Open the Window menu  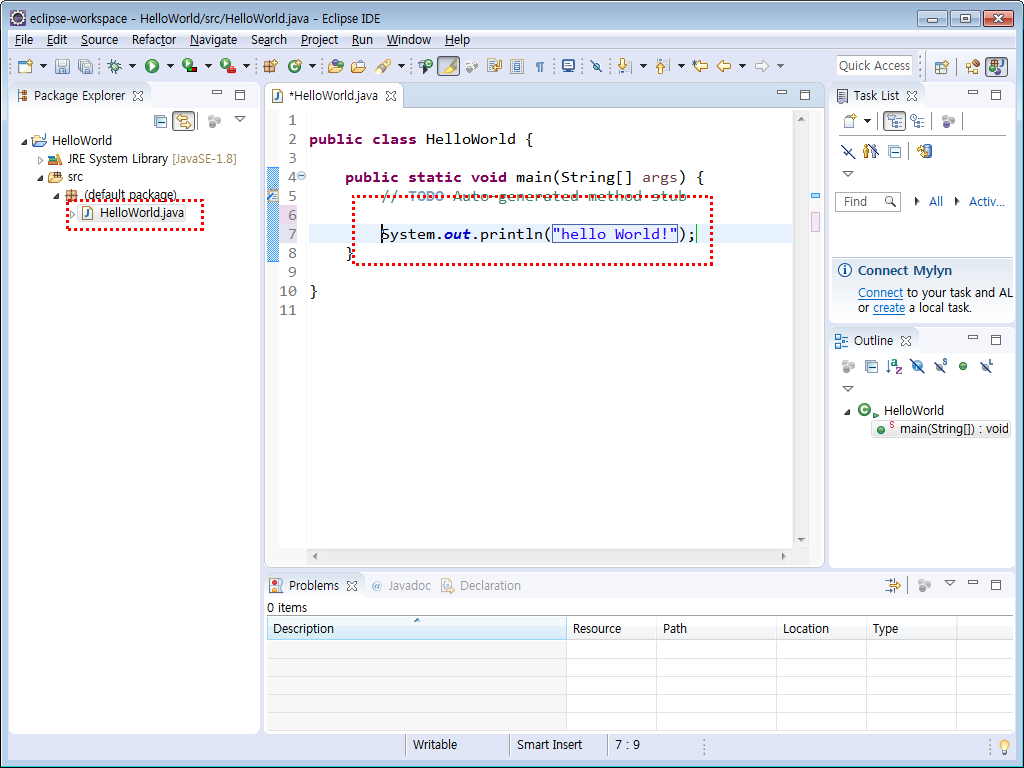point(409,40)
